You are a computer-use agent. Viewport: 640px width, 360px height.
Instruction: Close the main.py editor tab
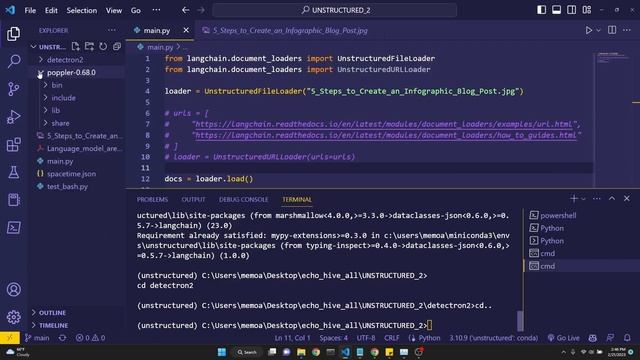click(x=186, y=30)
